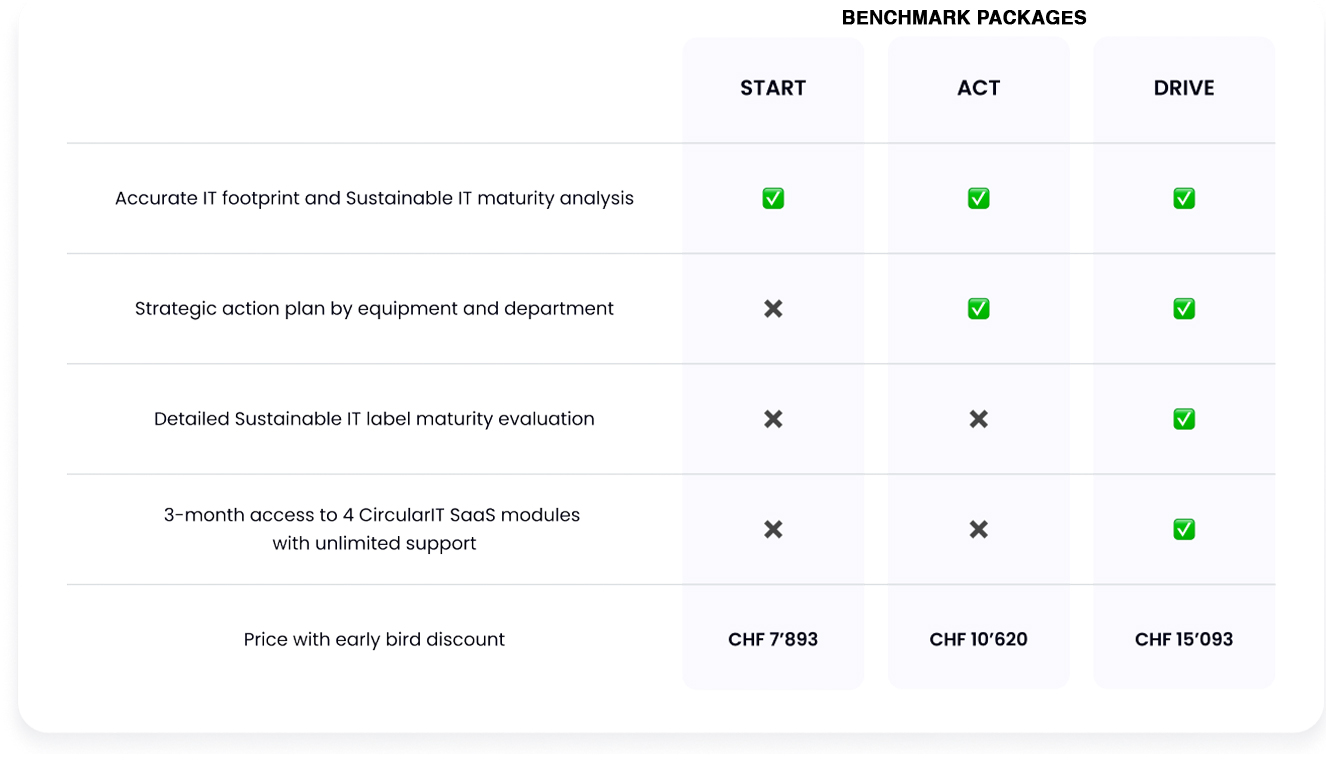This screenshot has height=767, width=1326.
Task: Click the START price CHF 7'893
Action: pyautogui.click(x=773, y=639)
